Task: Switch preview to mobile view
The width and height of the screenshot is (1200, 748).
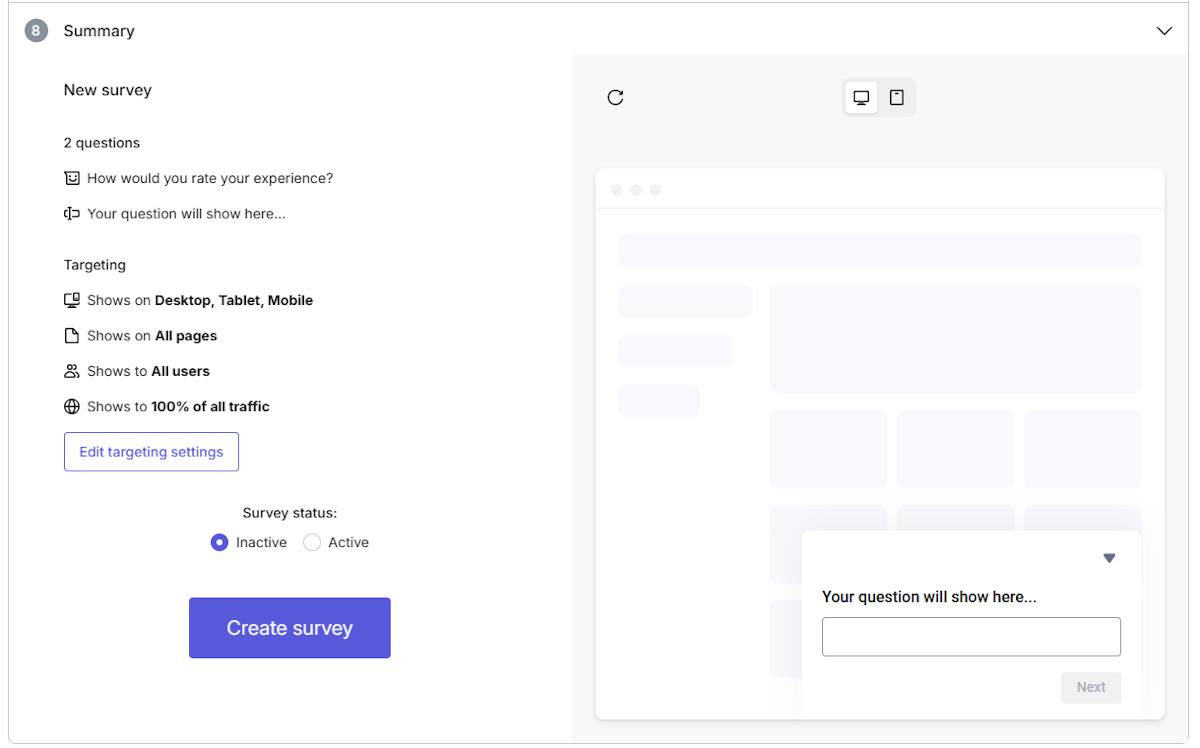Action: 896,97
